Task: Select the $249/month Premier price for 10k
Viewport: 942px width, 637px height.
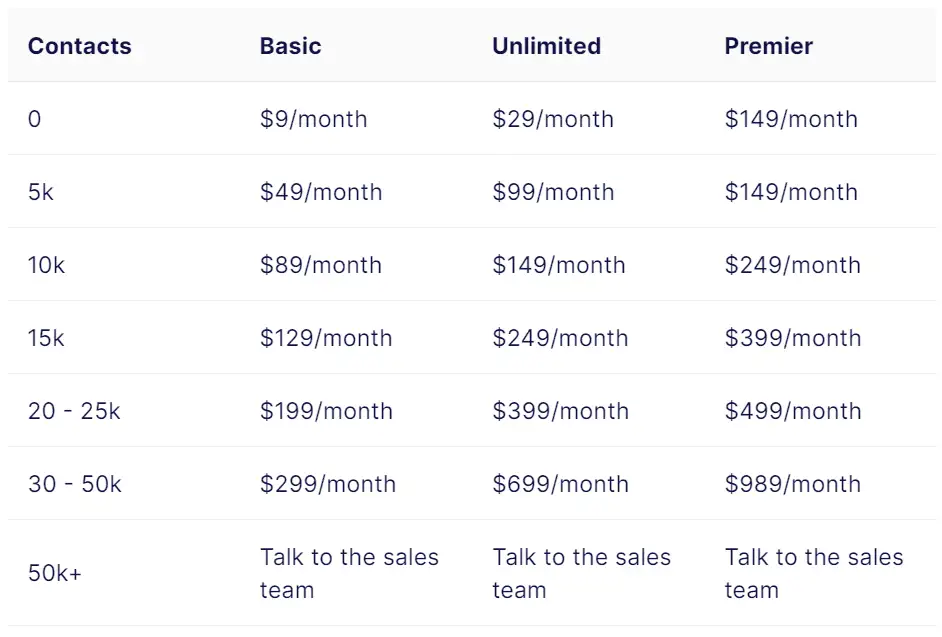Action: [792, 265]
